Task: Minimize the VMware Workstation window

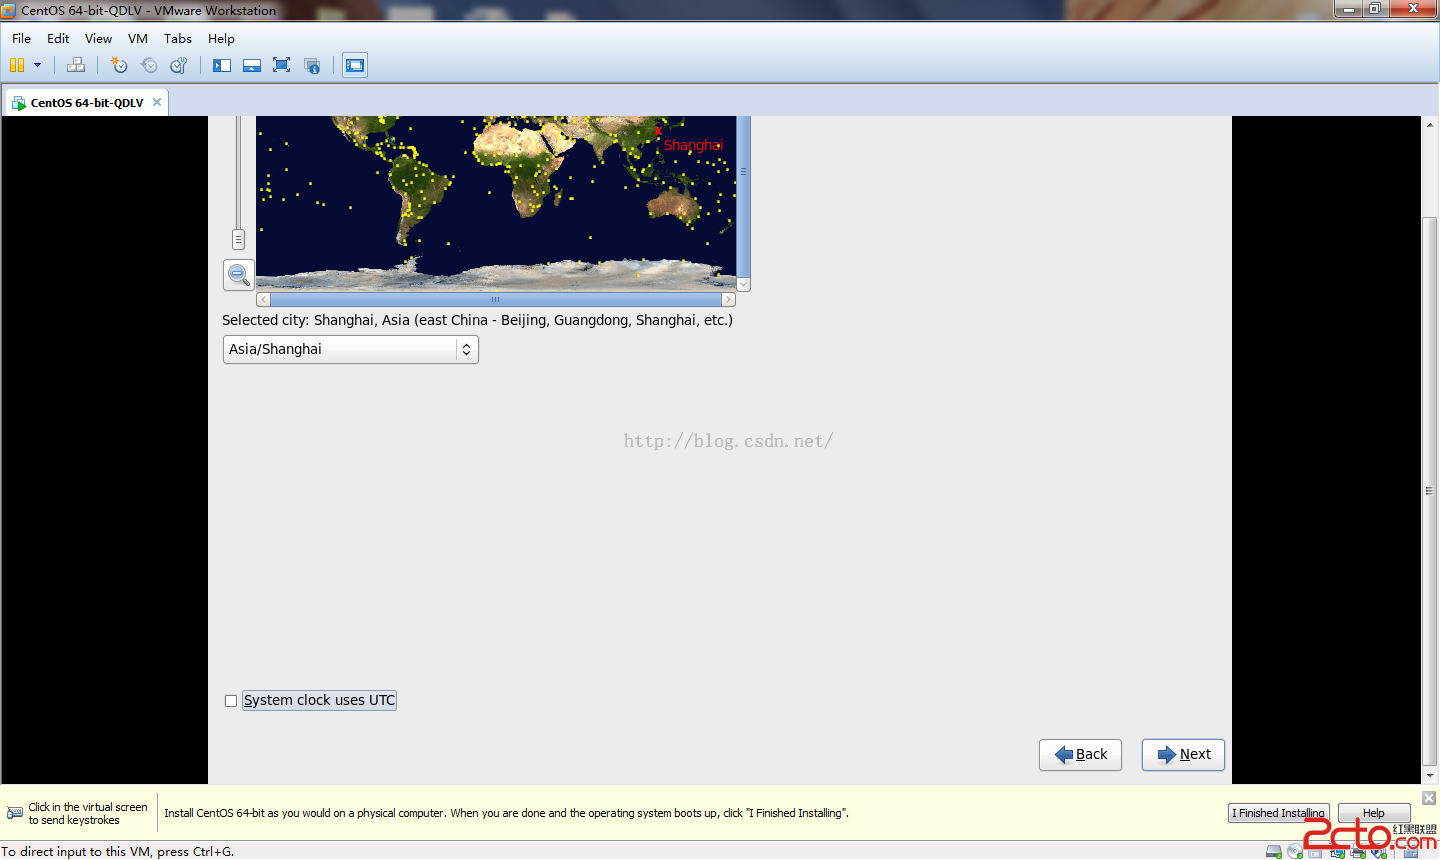Action: tap(1349, 8)
